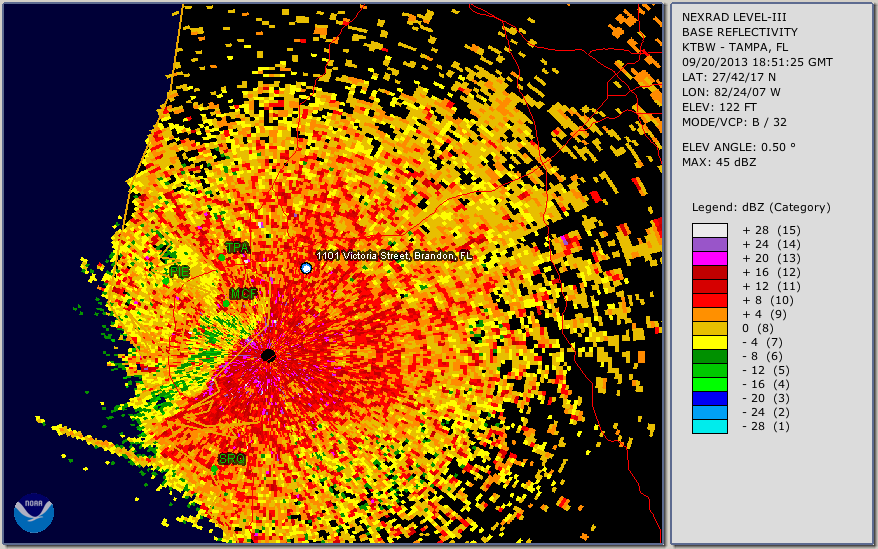Click the -8 dBZ dark green swatch
This screenshot has height=549, width=878.
(709, 356)
